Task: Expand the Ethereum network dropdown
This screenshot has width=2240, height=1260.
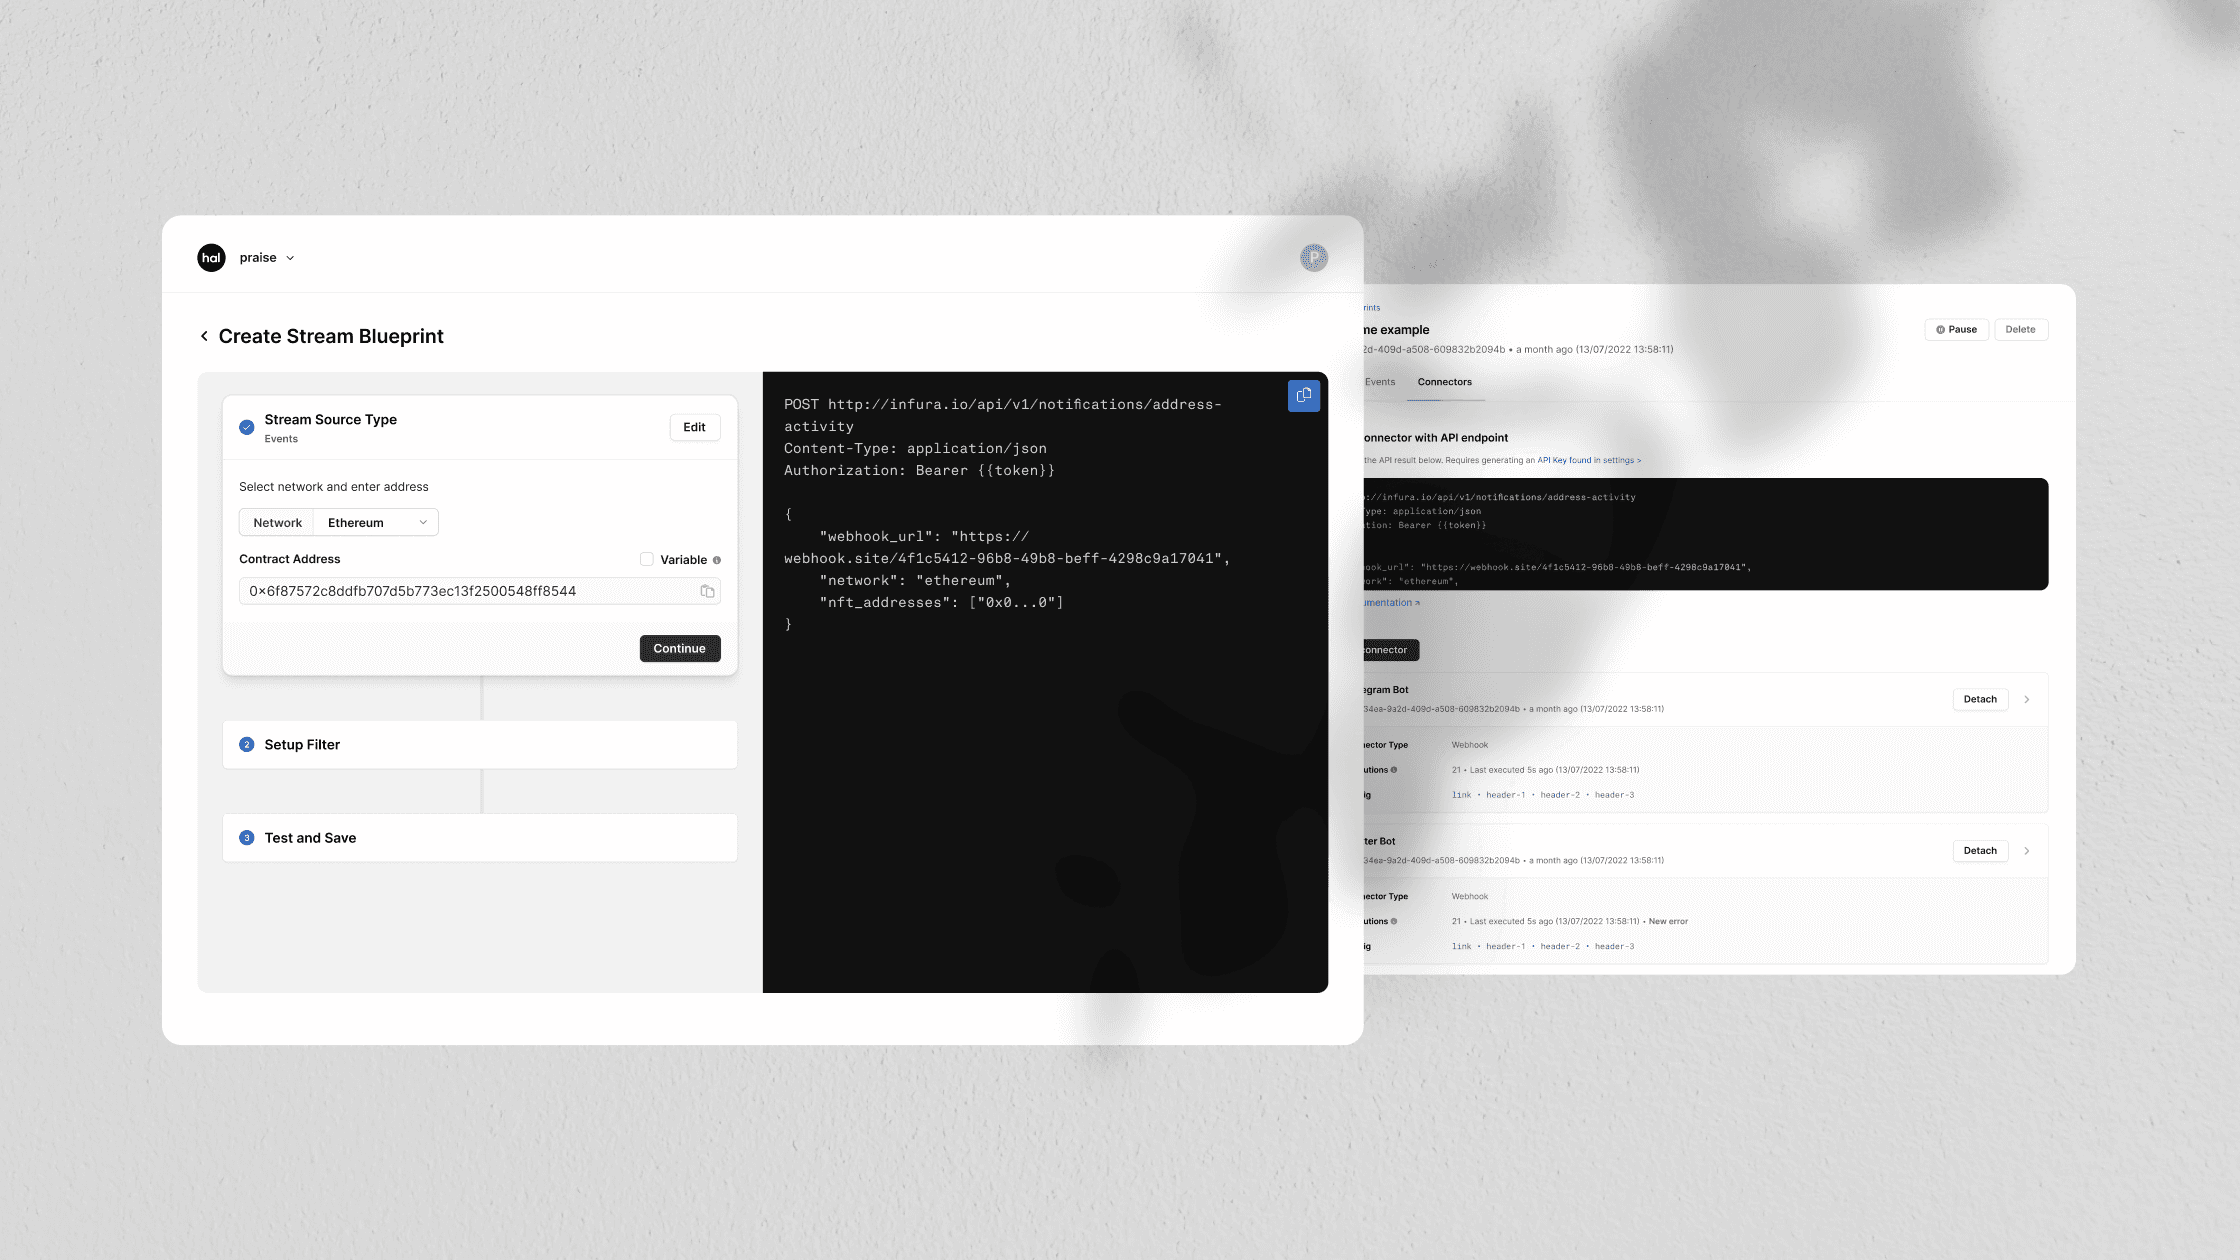Action: (376, 523)
